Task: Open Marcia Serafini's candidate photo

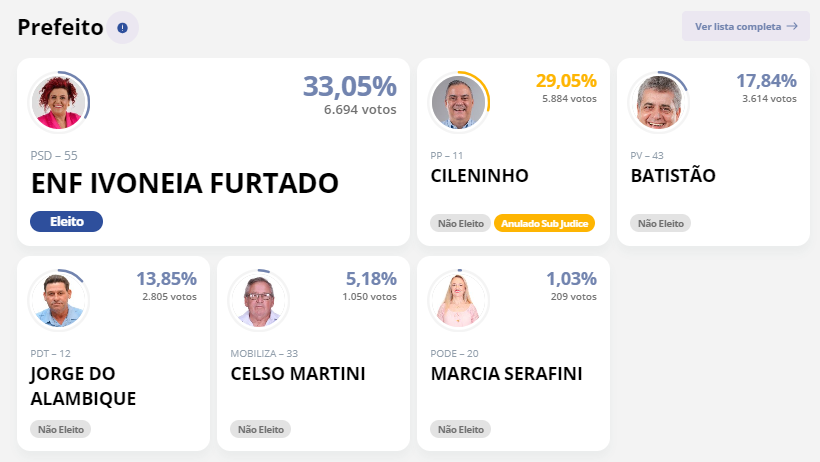Action: [459, 300]
